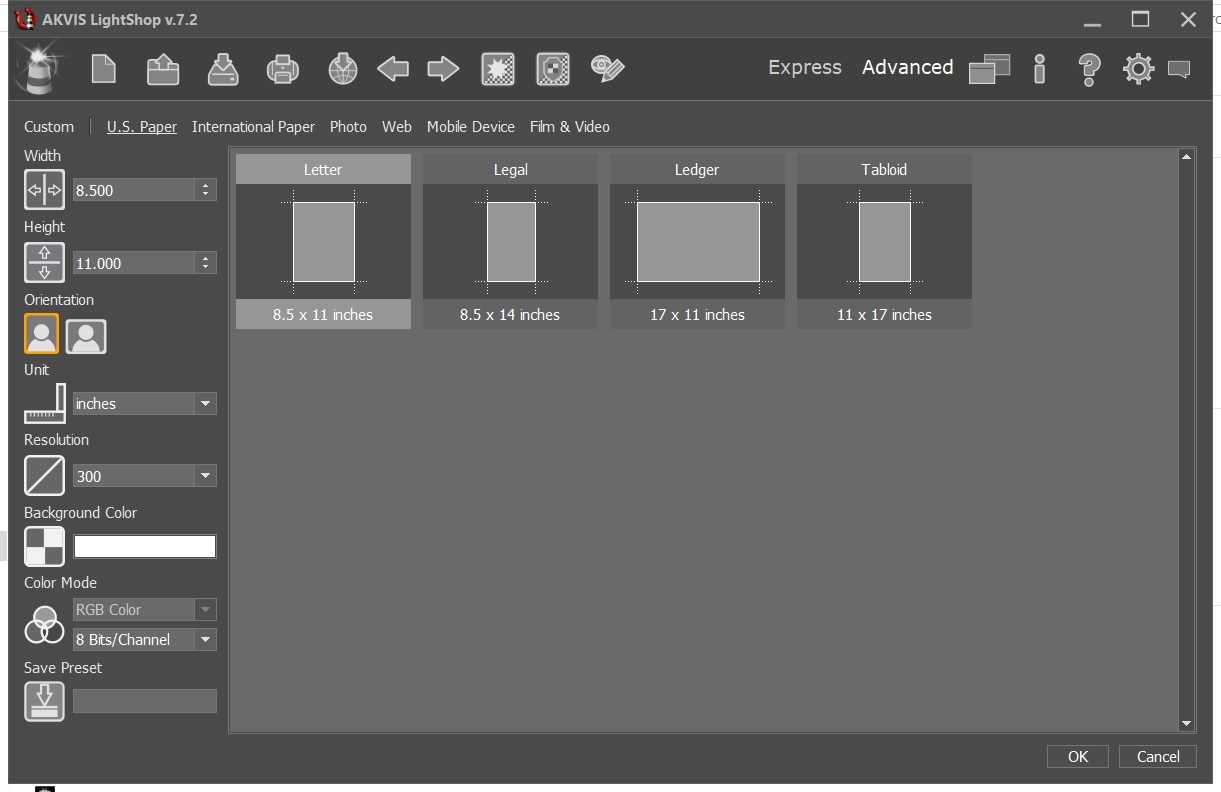Click the New Image document icon
1221x792 pixels.
point(104,68)
